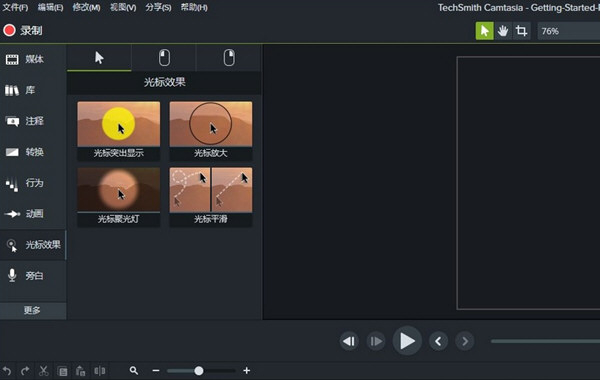Click the redo arrow icon
600x380 pixels.
(25, 370)
